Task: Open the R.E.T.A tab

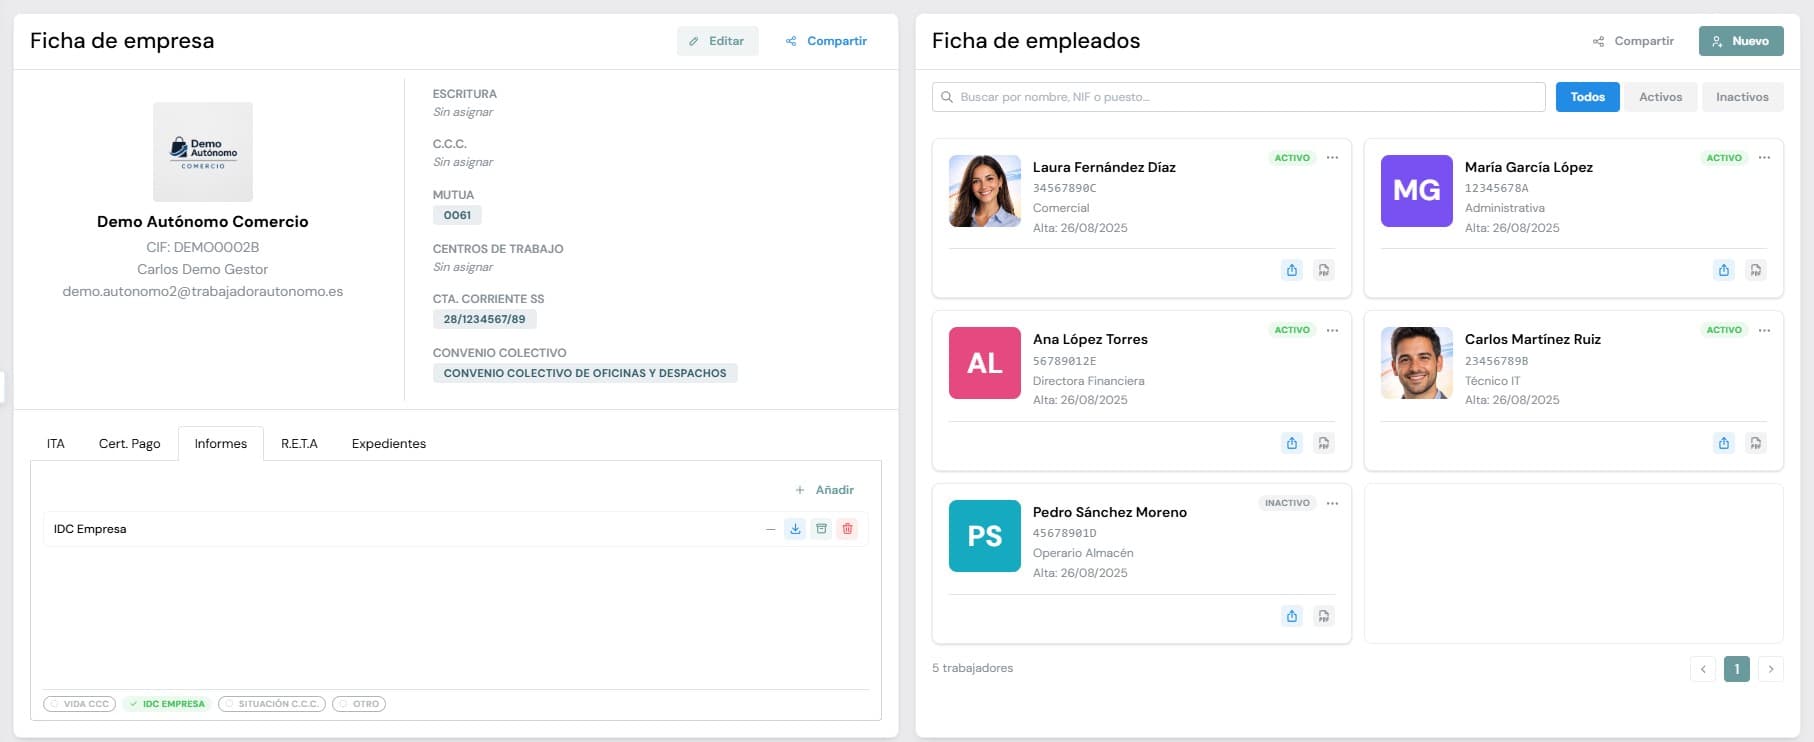Action: [x=299, y=444]
